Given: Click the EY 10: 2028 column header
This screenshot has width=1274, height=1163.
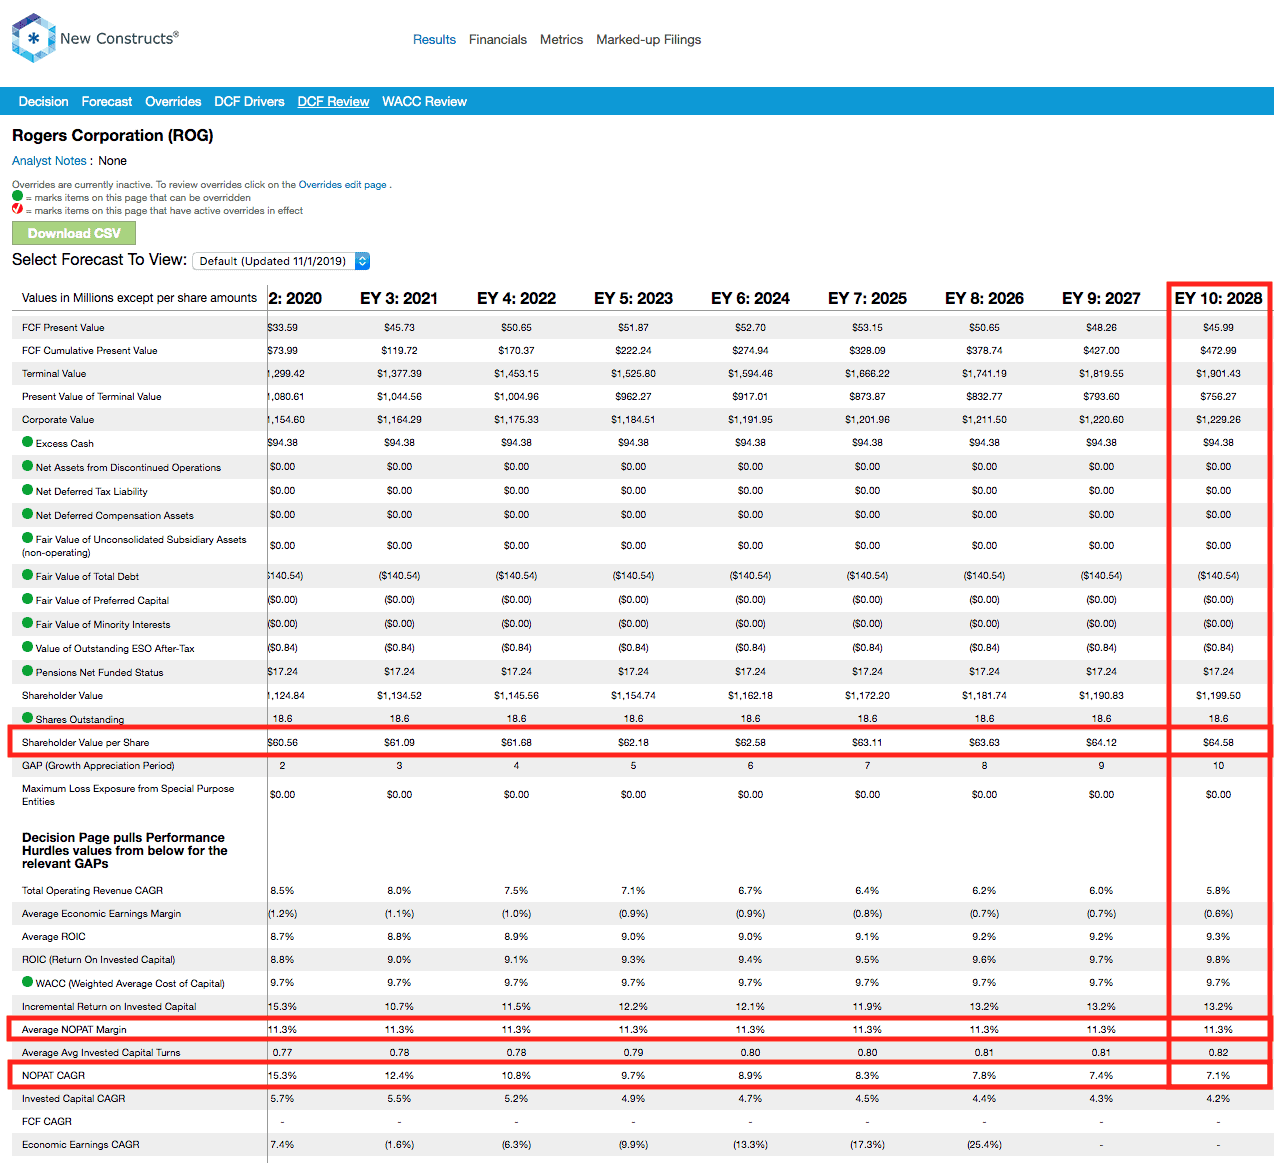Looking at the screenshot, I should pyautogui.click(x=1218, y=298).
